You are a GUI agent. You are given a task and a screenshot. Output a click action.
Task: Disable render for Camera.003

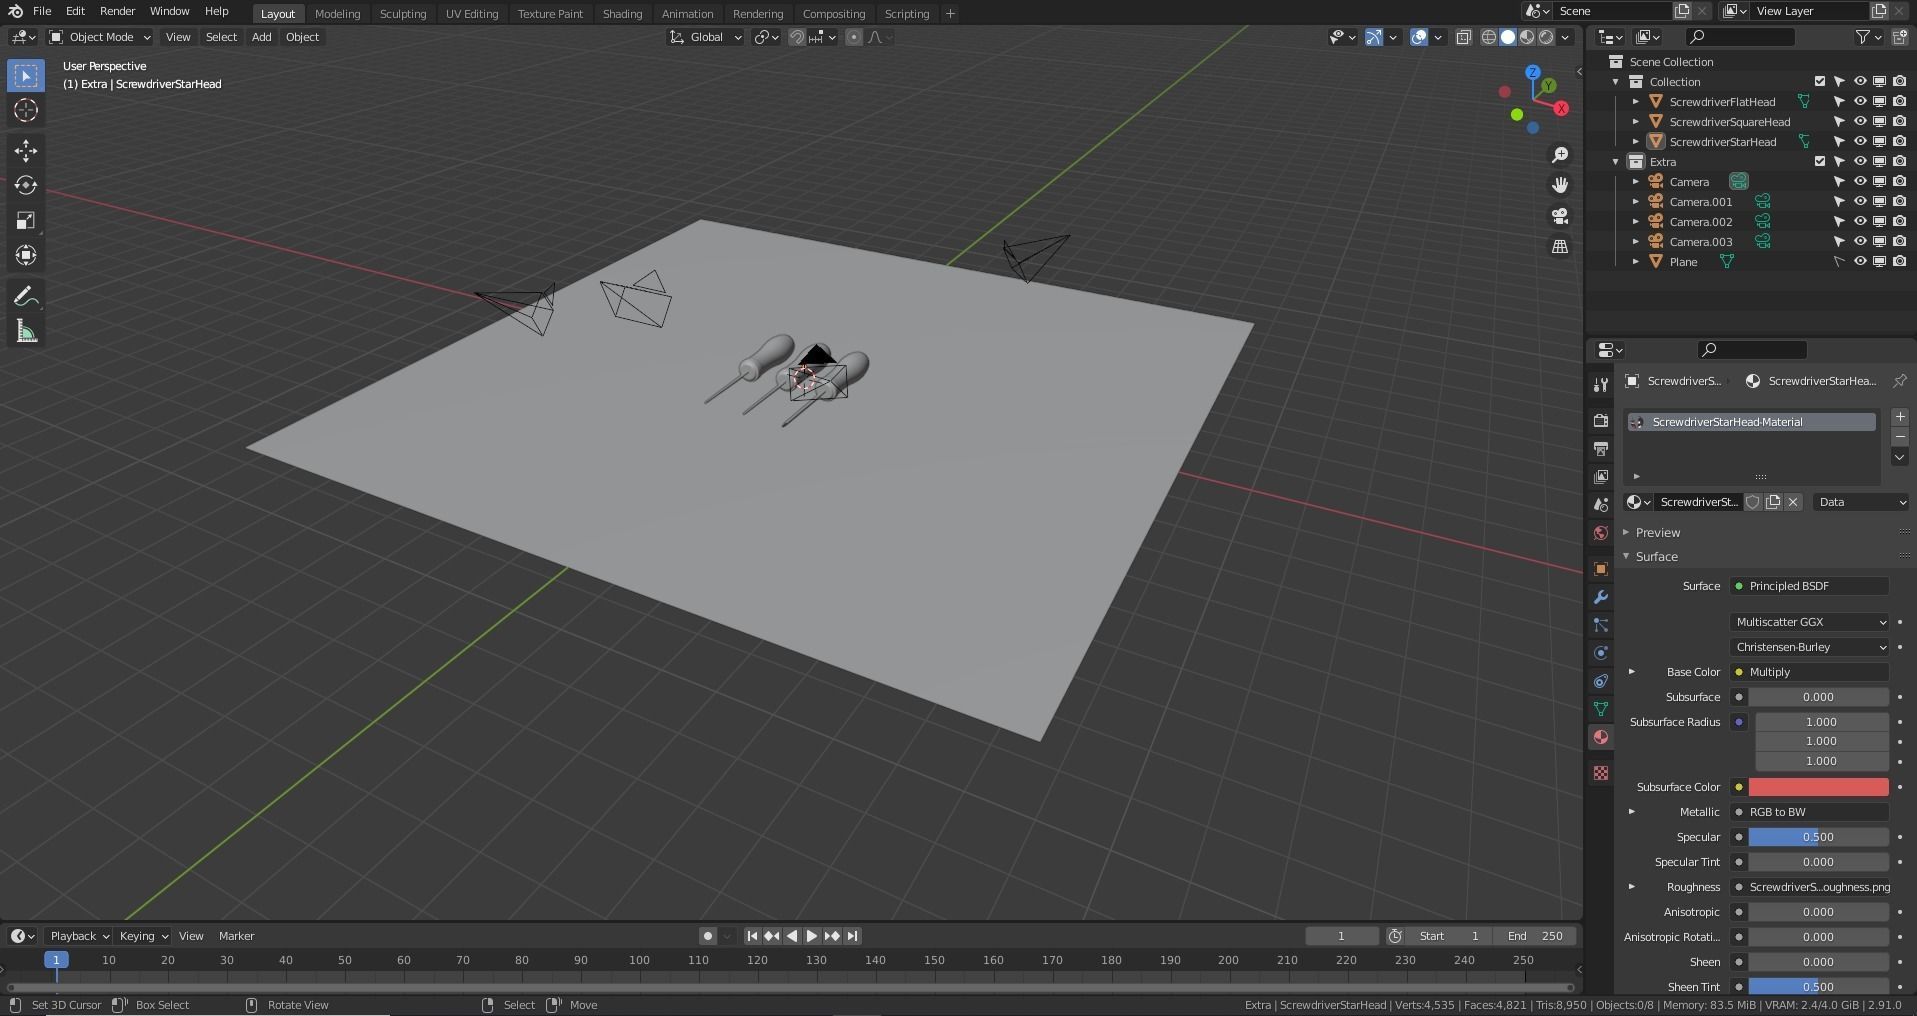[x=1900, y=242]
